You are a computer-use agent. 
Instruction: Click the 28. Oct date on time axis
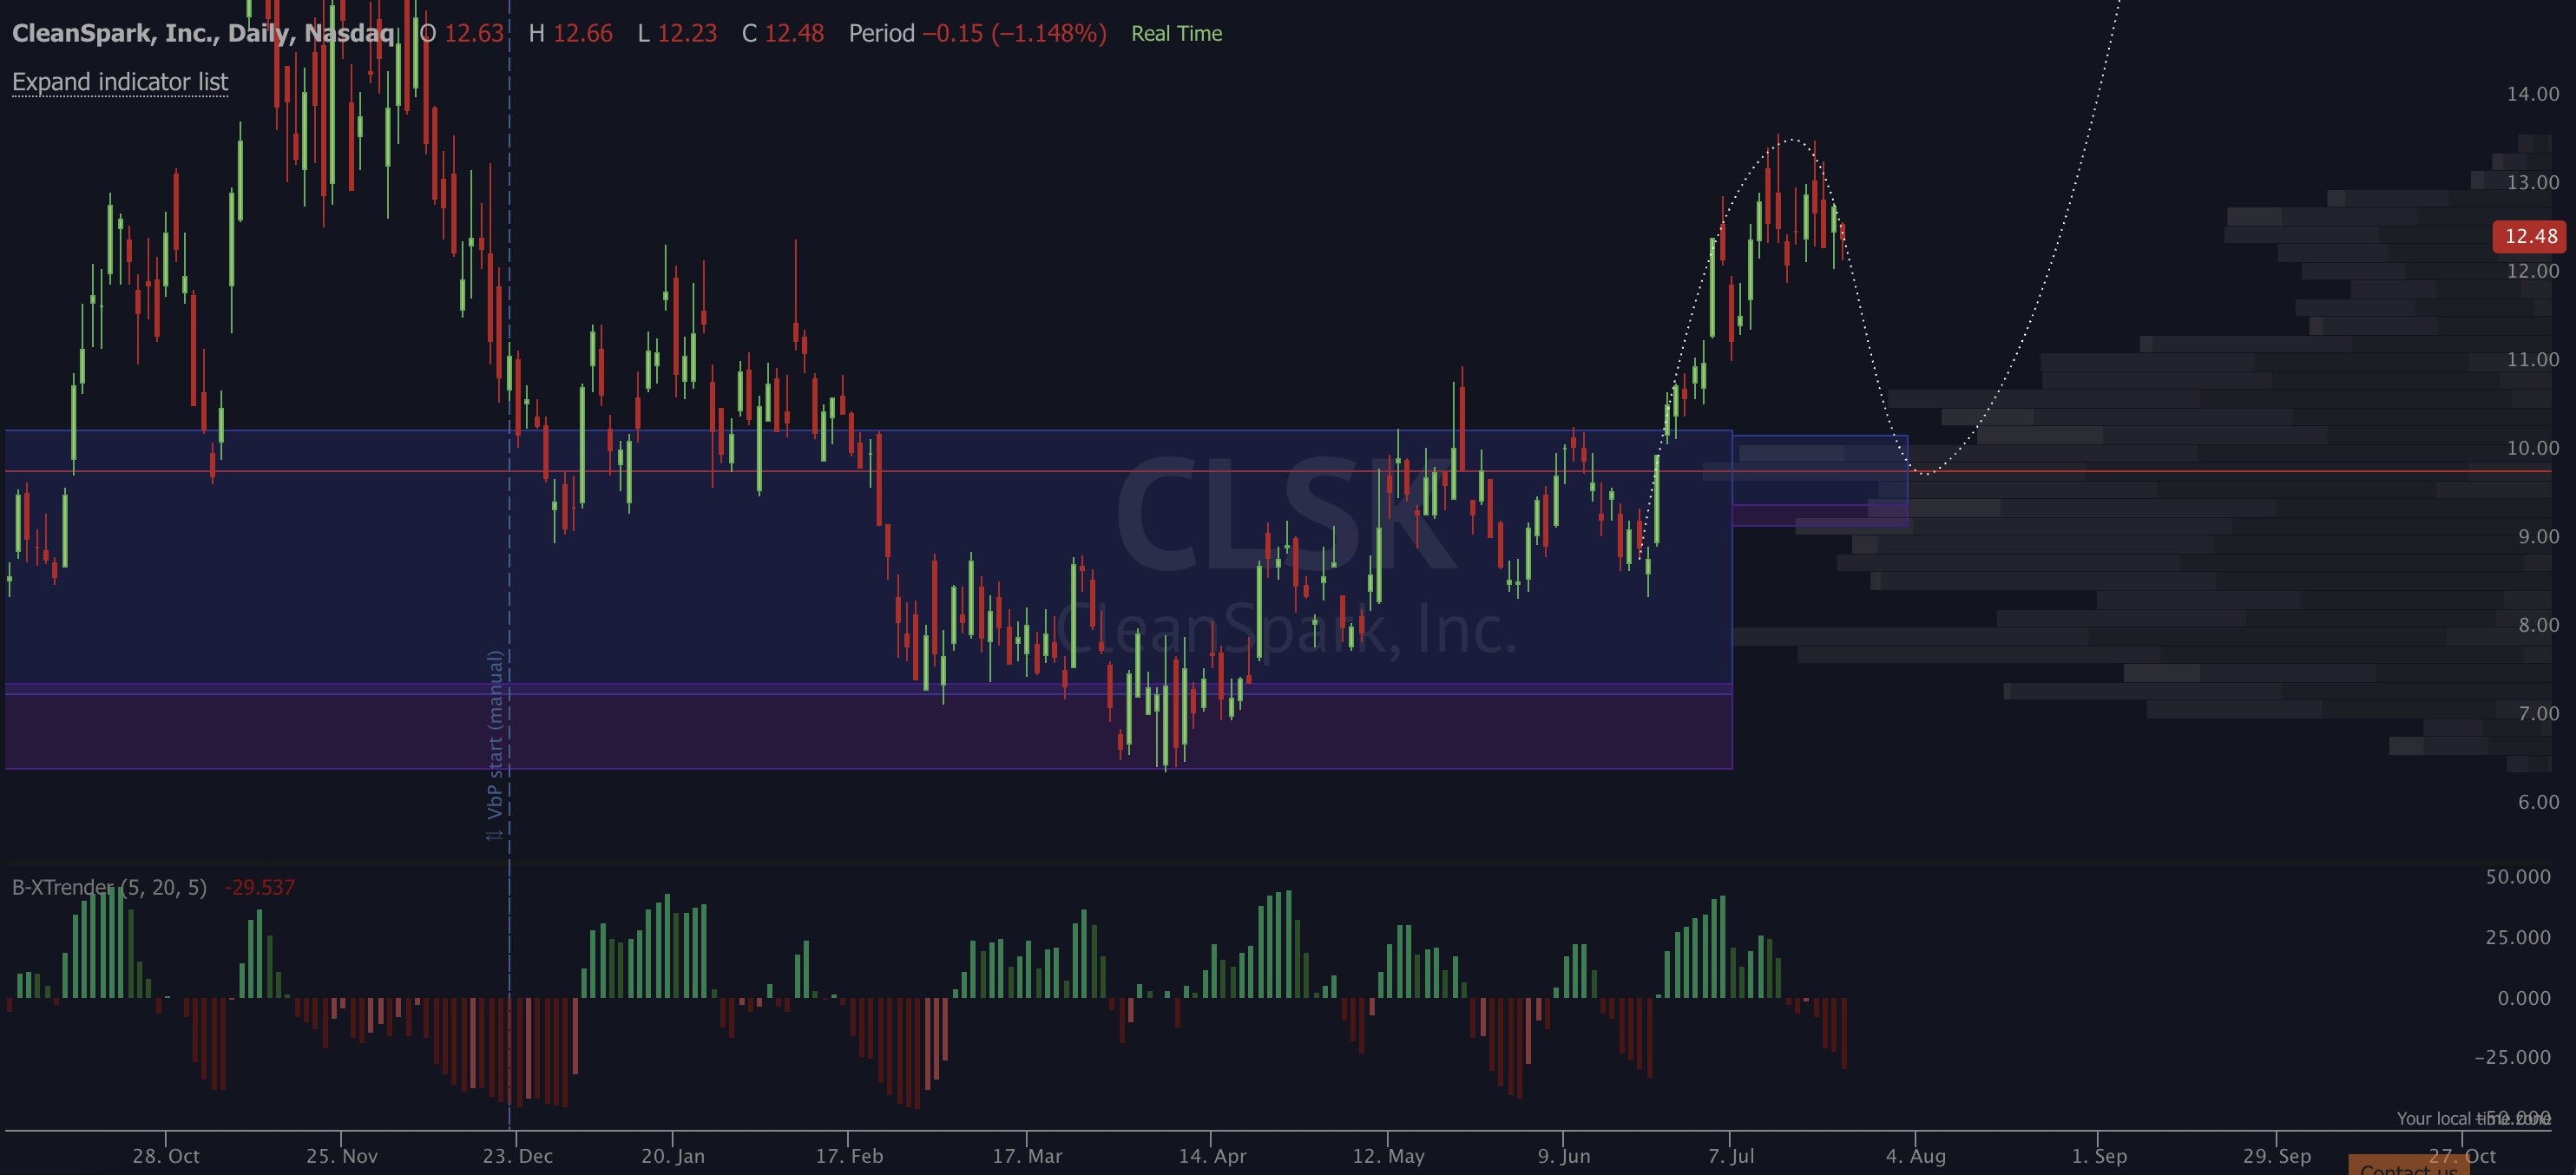166,1156
